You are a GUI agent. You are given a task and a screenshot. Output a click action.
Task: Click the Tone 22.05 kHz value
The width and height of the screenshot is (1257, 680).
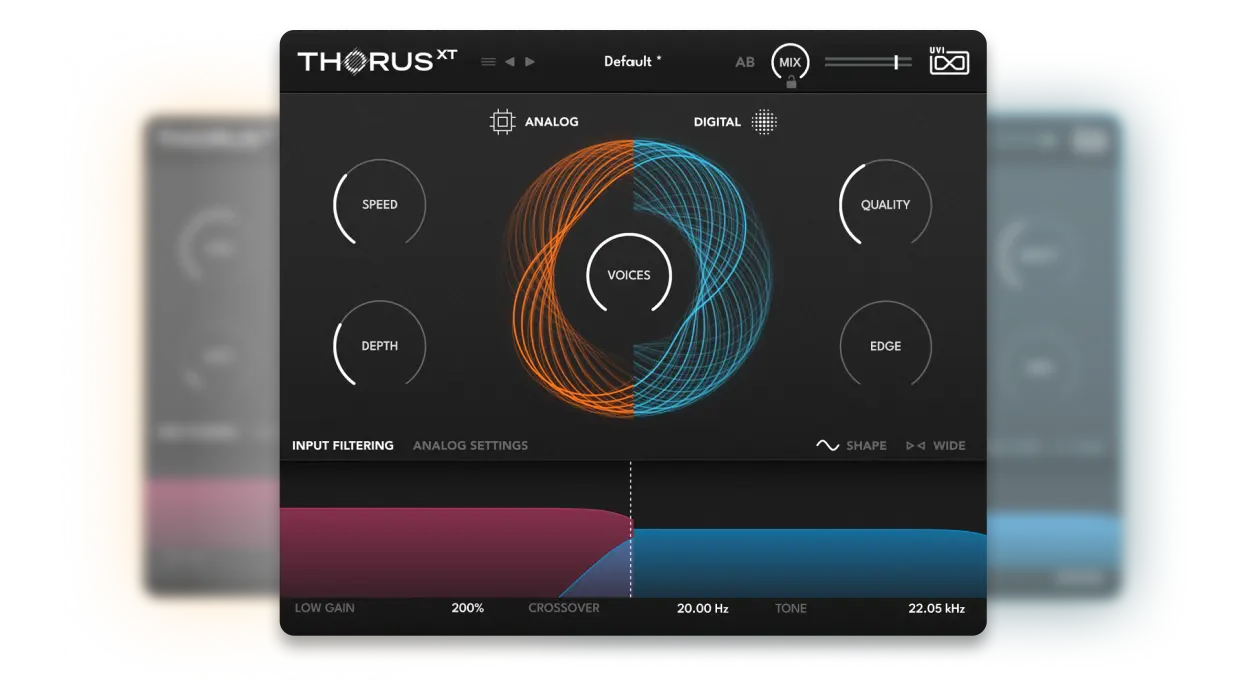coord(937,608)
